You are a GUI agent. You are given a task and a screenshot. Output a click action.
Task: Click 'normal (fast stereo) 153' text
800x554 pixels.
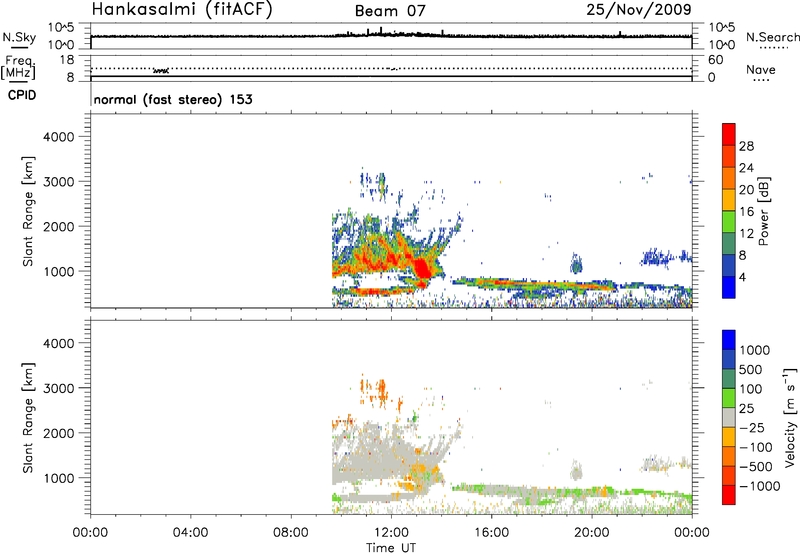point(173,99)
